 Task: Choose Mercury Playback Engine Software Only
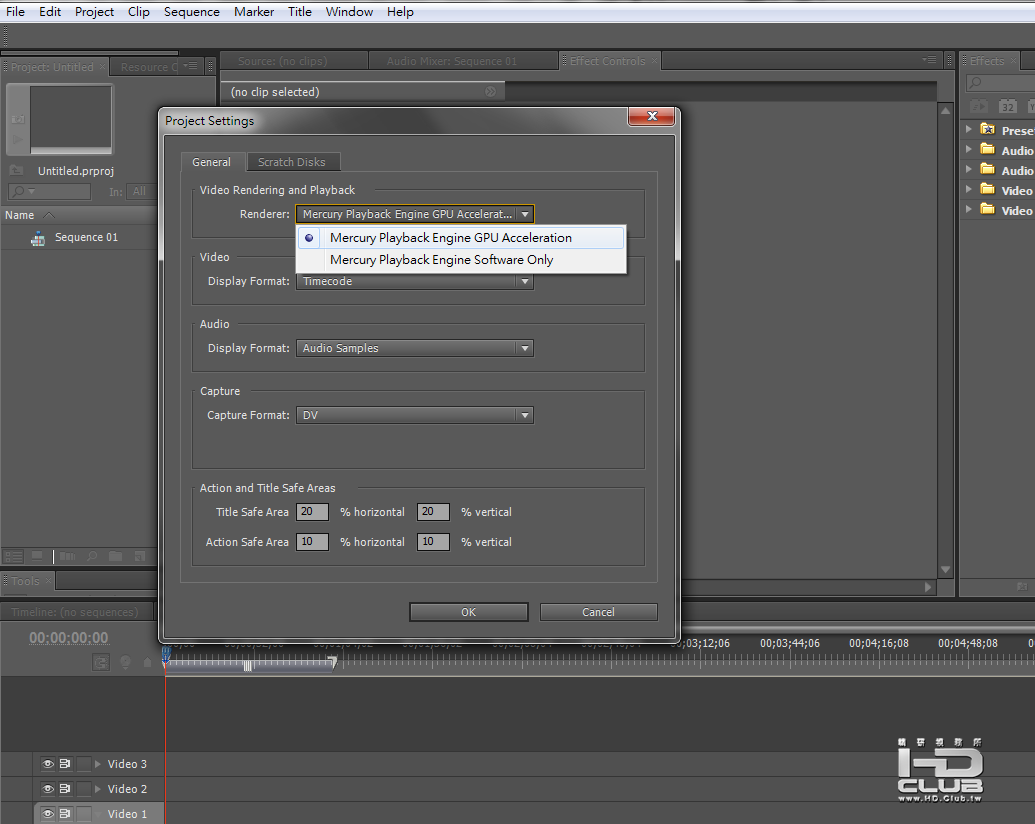461,260
